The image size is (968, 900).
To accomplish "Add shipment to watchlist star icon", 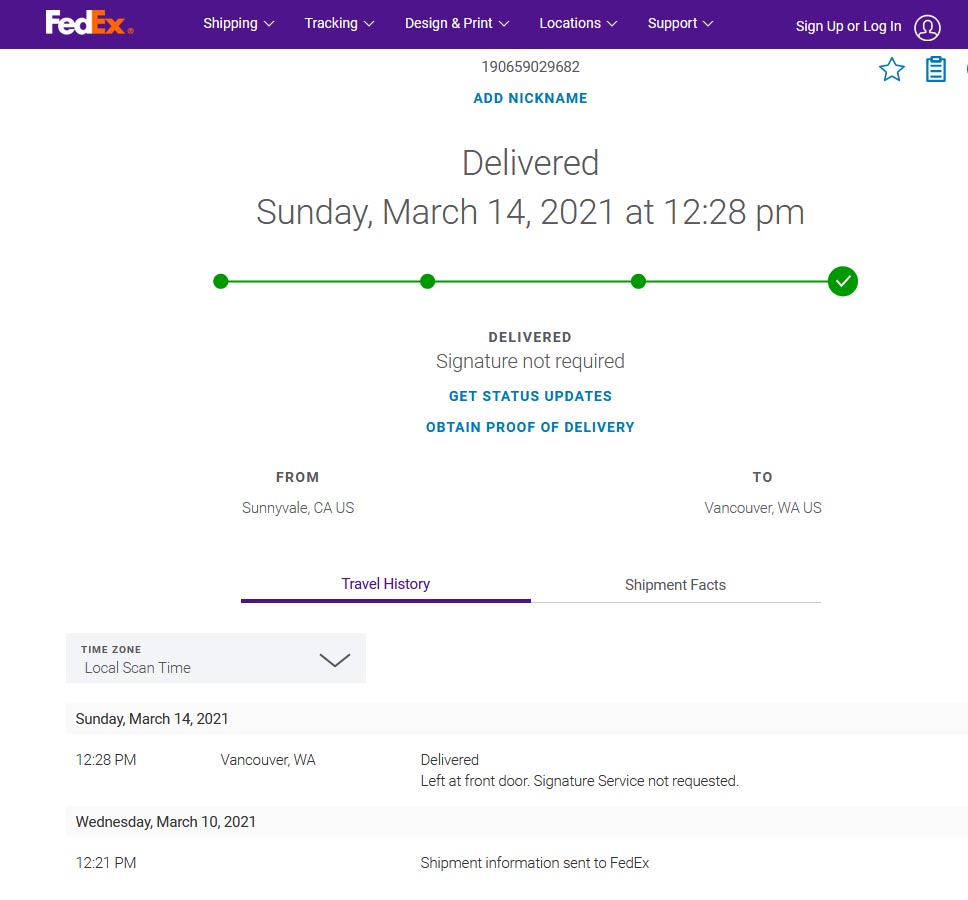I will point(891,69).
